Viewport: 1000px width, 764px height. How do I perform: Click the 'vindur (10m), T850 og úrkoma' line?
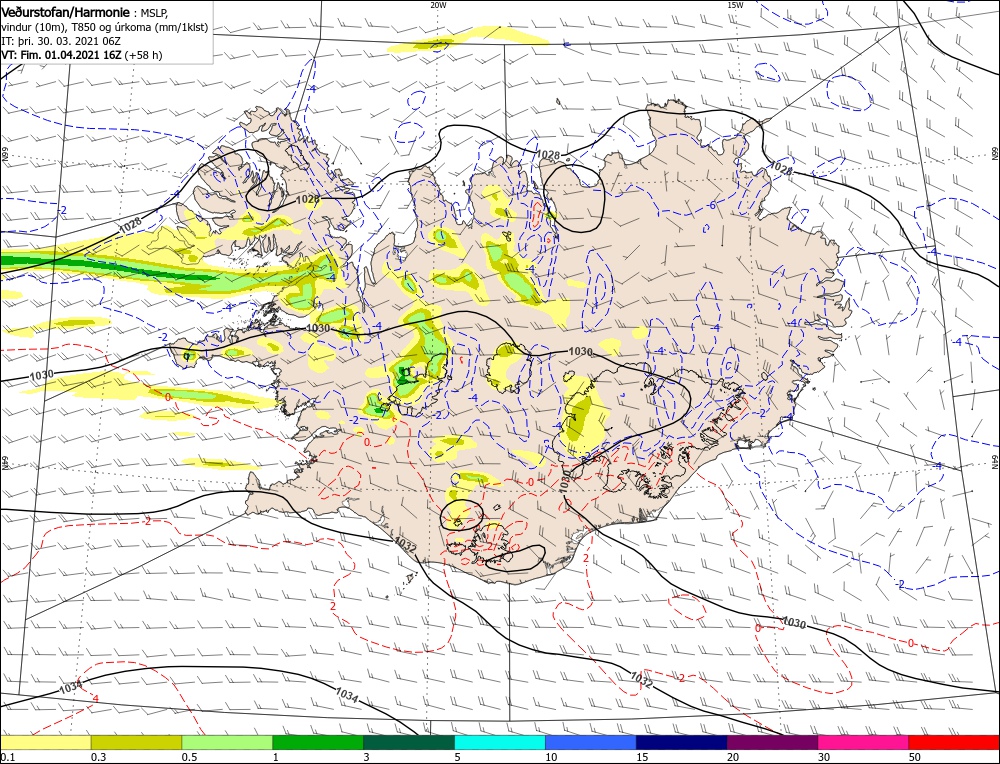coord(104,27)
